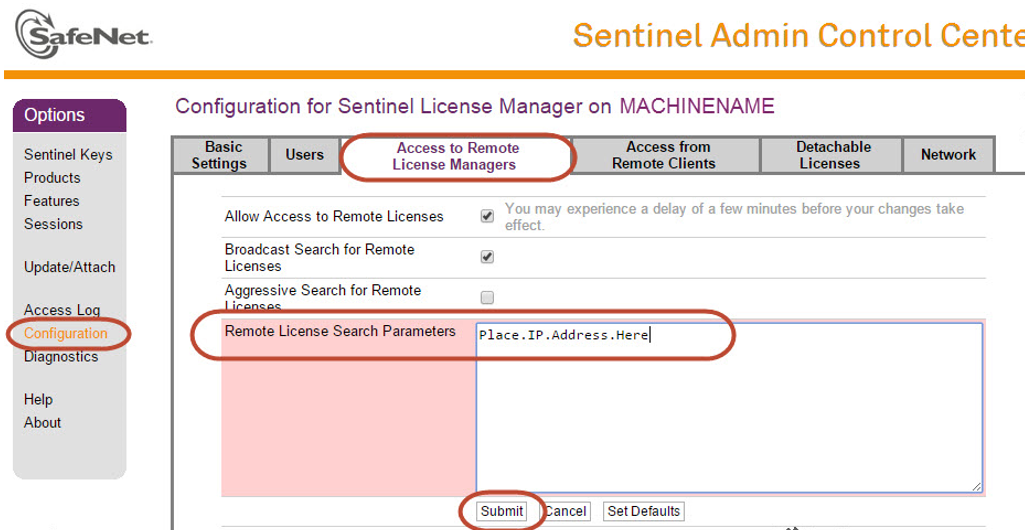Switch to the Users tab
The height and width of the screenshot is (530, 1025).
click(305, 155)
